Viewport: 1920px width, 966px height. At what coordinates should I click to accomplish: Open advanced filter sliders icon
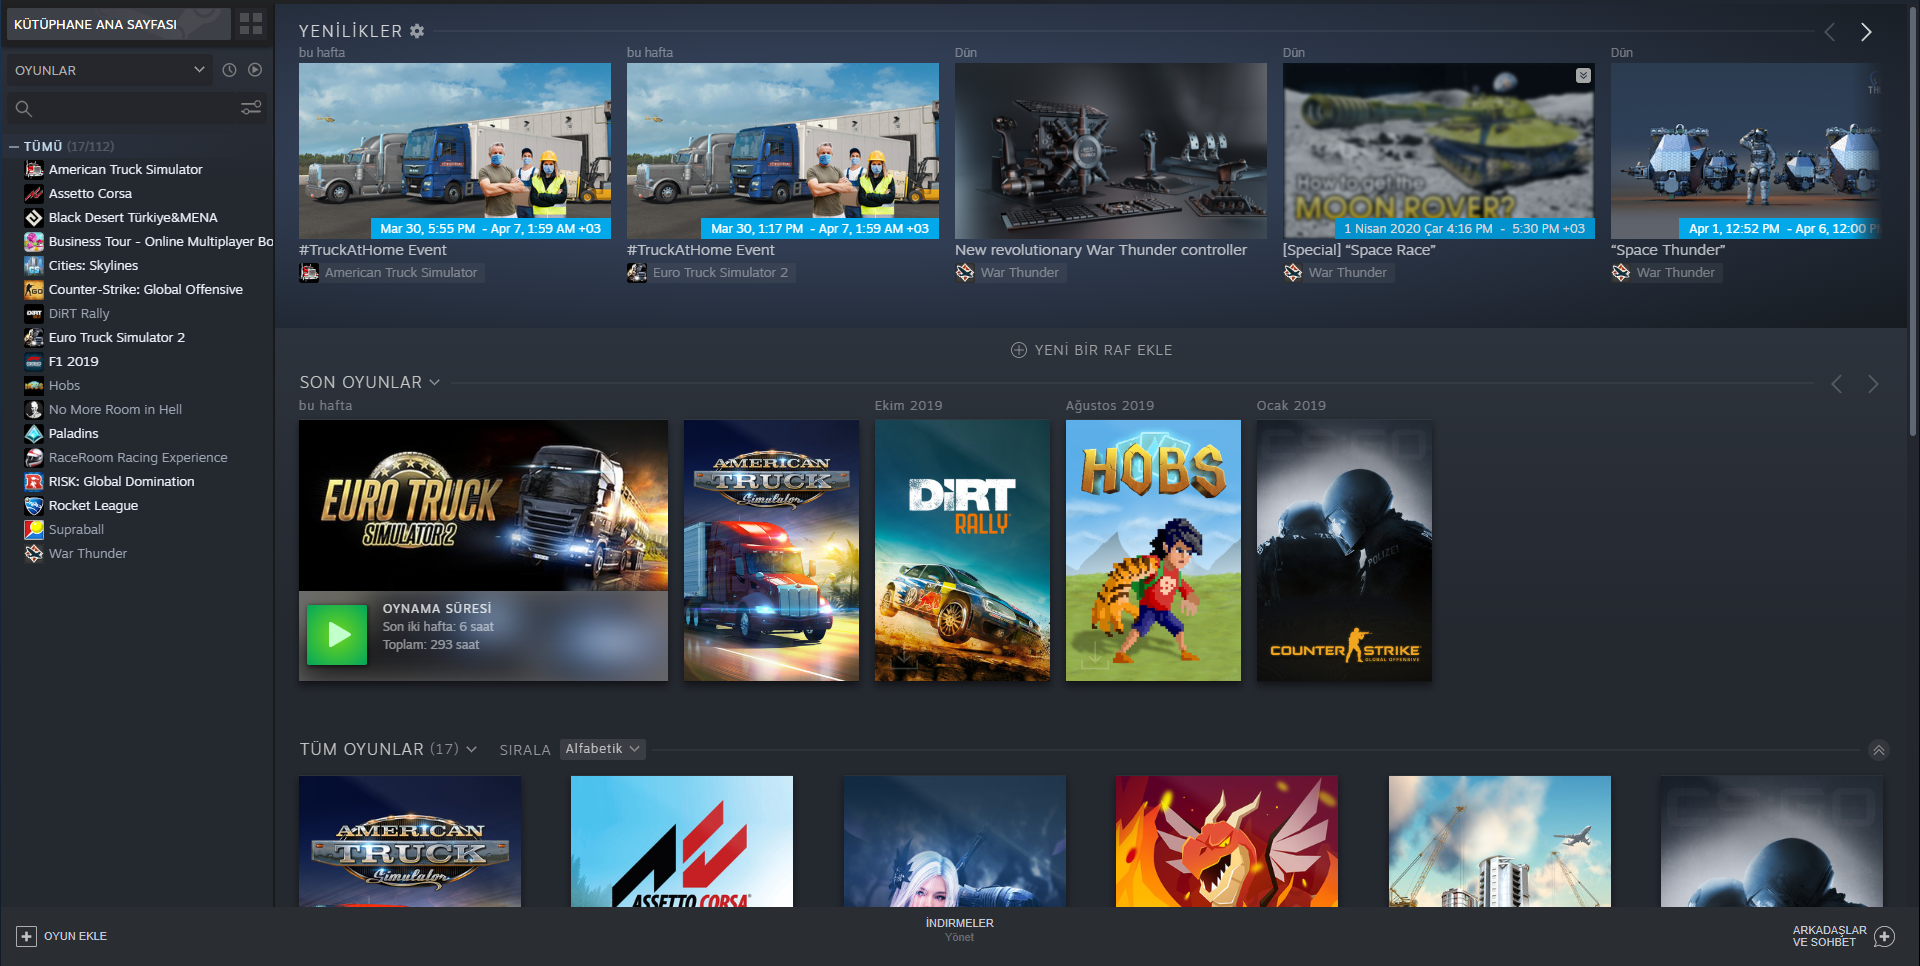coord(251,107)
